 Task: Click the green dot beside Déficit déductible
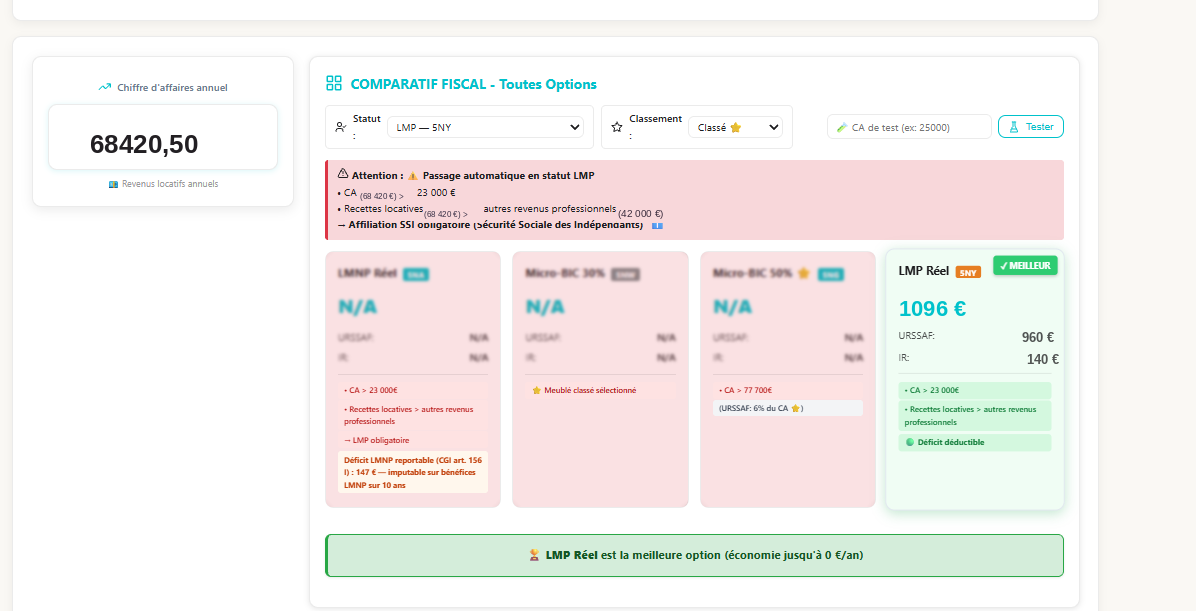click(909, 442)
